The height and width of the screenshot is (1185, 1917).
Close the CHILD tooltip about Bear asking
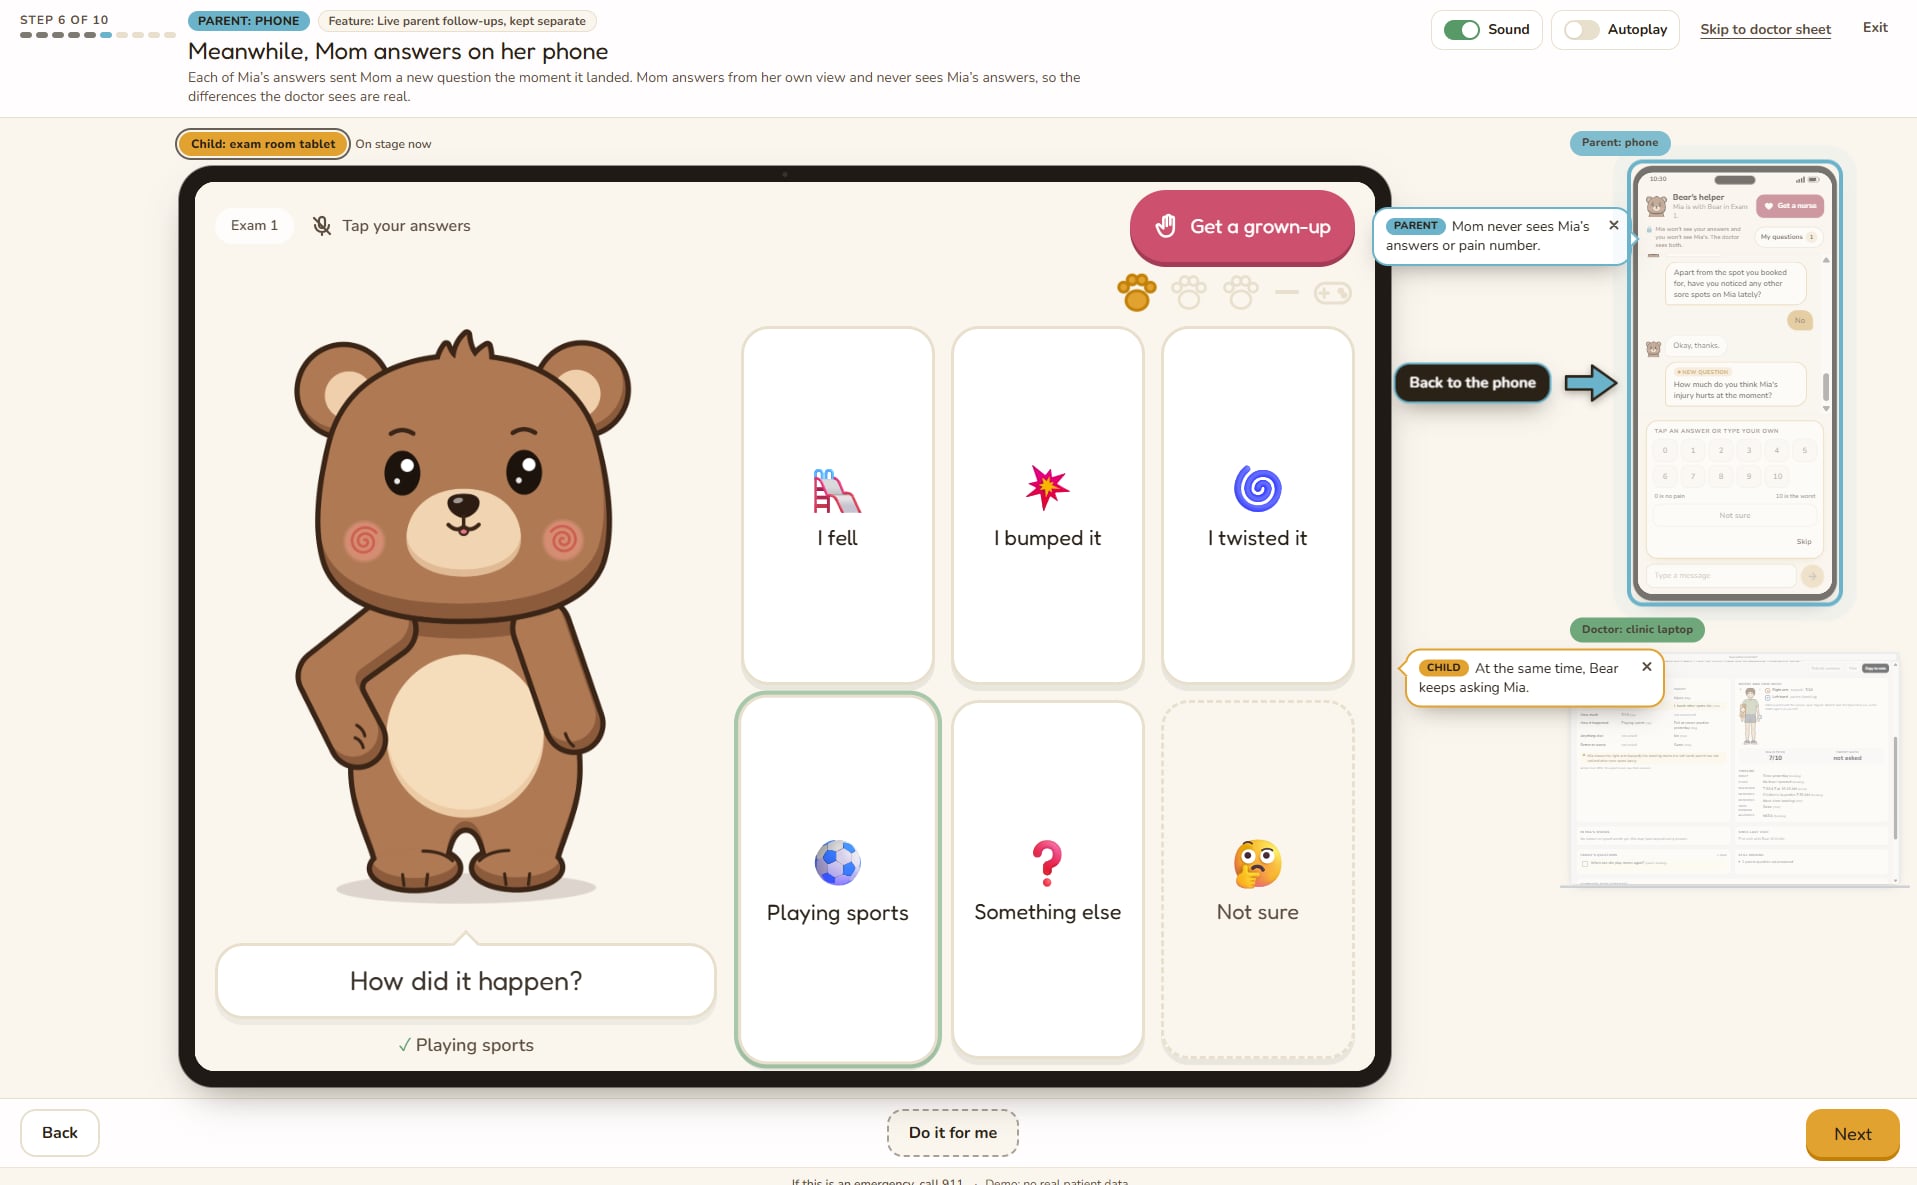coord(1646,667)
